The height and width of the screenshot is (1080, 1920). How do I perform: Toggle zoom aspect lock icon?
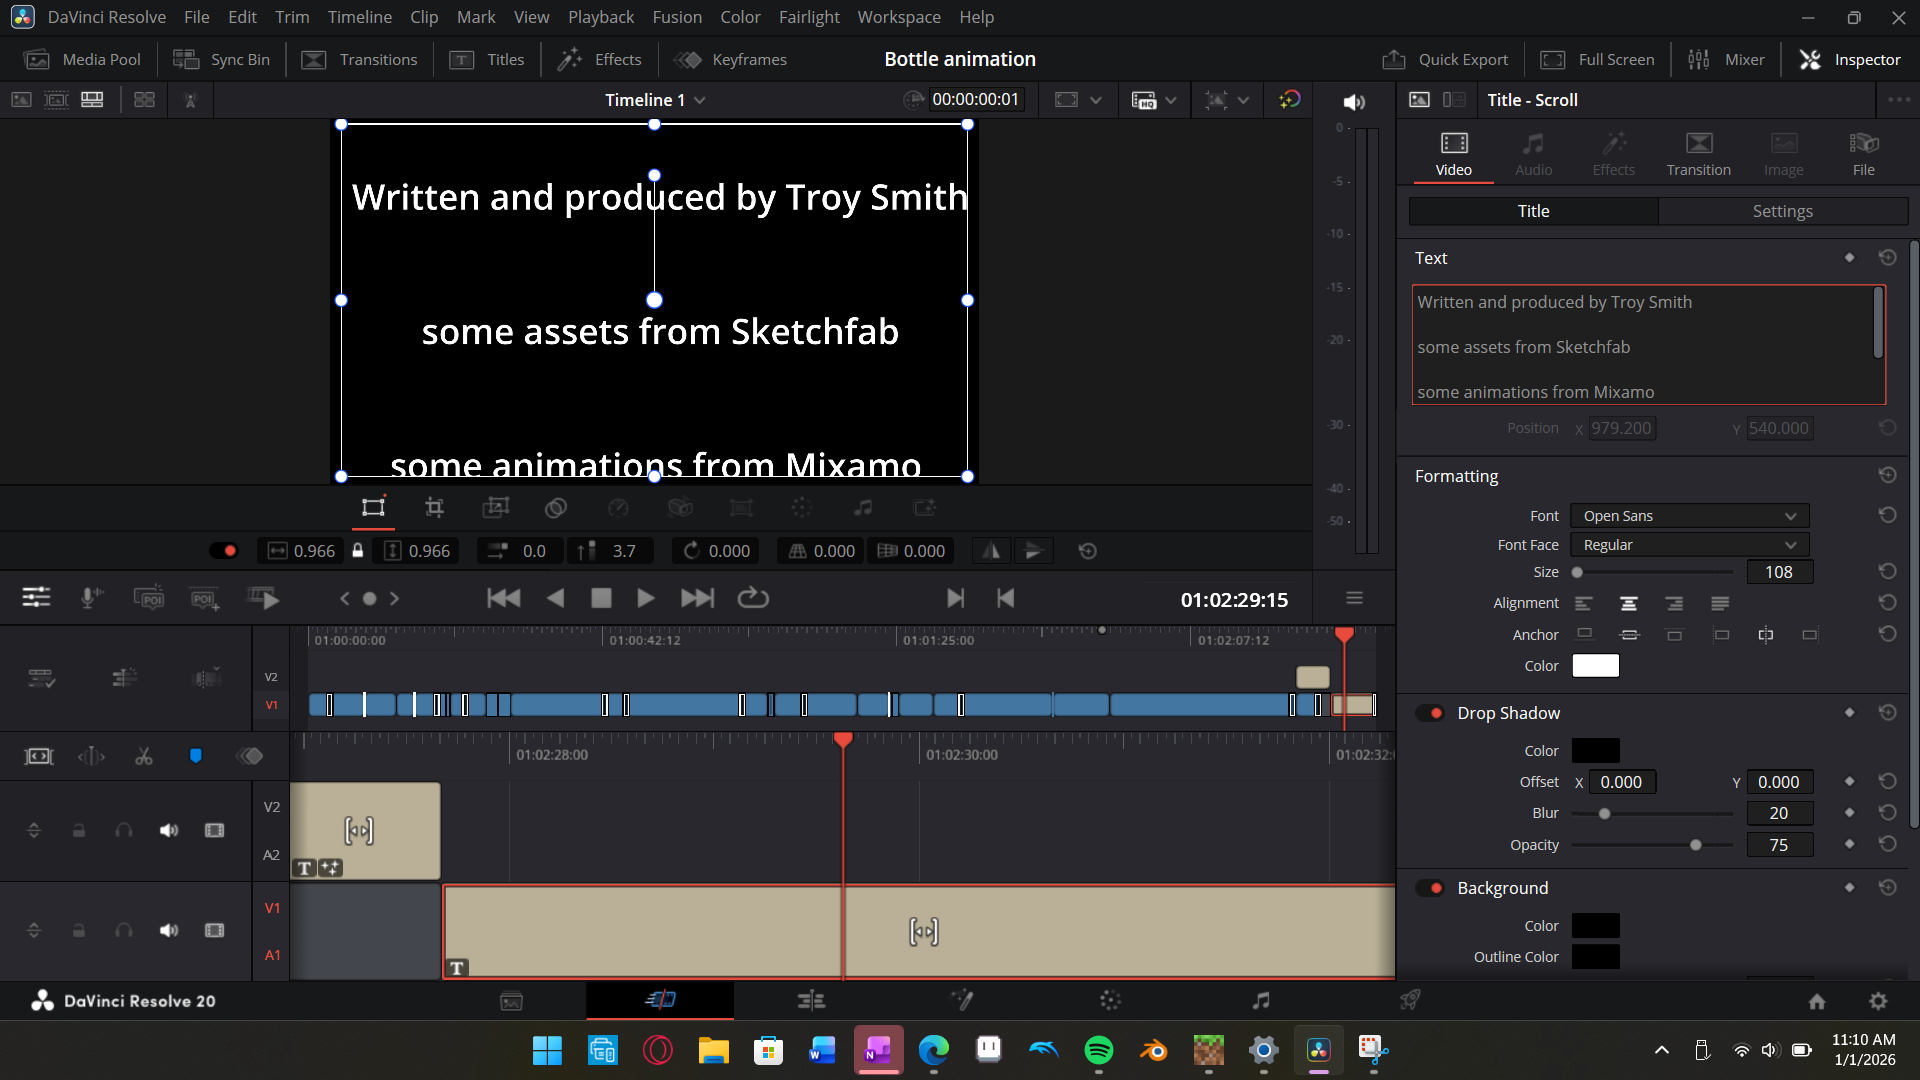point(357,551)
